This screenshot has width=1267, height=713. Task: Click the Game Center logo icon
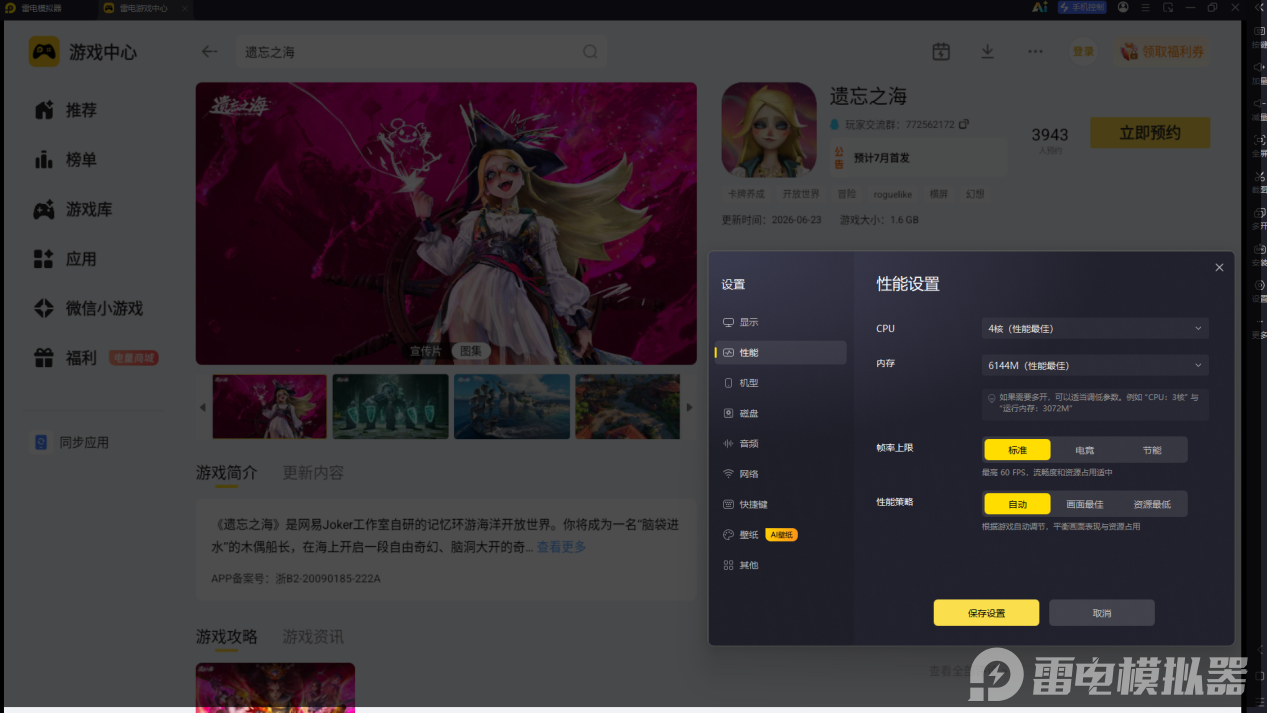44,52
